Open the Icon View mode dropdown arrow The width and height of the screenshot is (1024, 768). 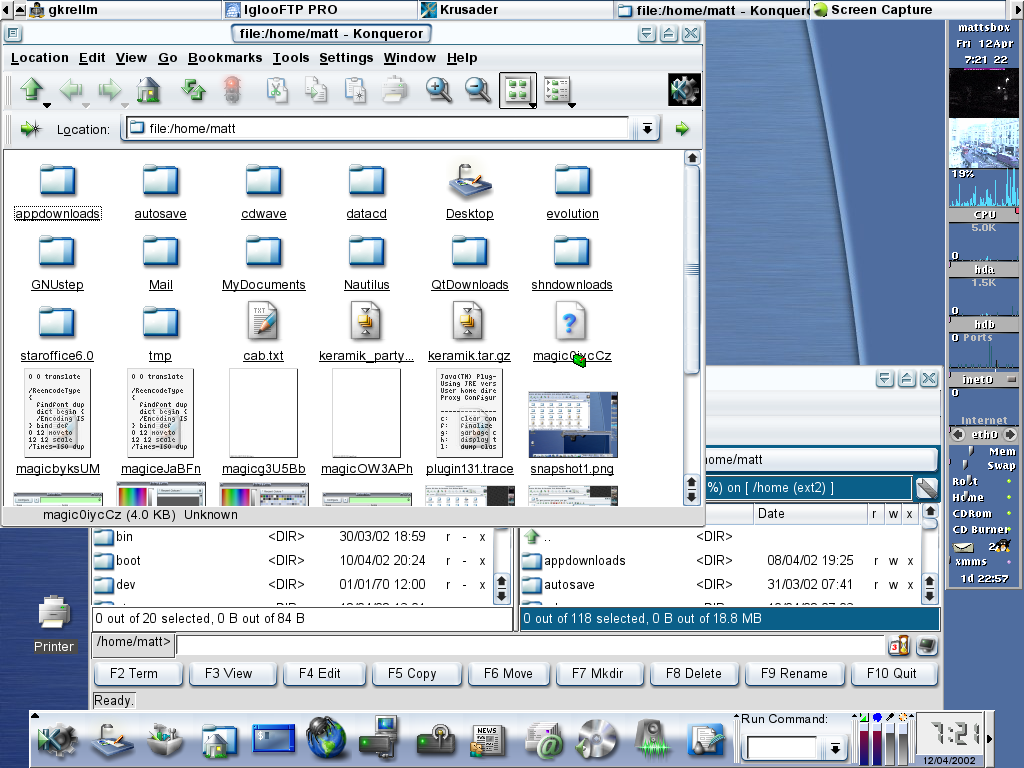[x=533, y=105]
